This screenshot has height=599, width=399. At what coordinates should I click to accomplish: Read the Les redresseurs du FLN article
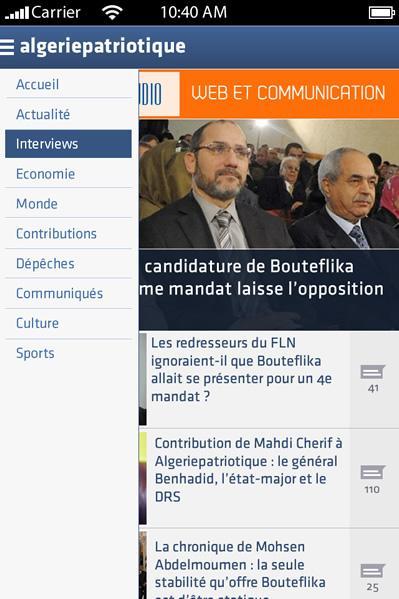[x=241, y=370]
